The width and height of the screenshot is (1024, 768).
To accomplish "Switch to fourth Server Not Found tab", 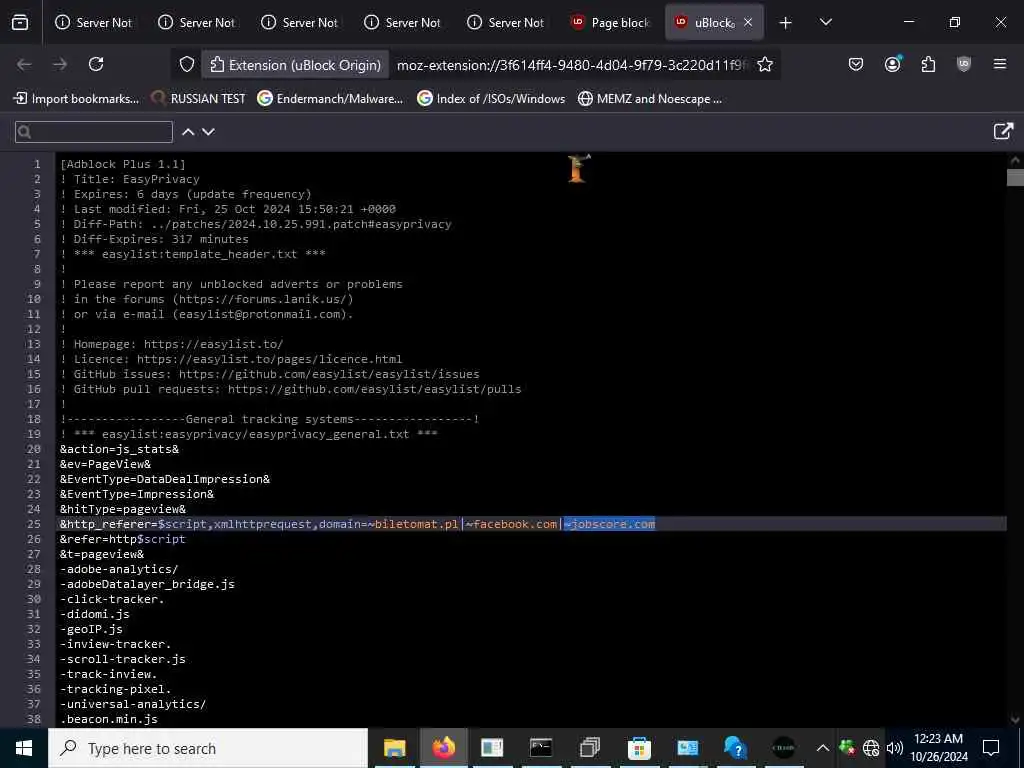I will pos(404,22).
